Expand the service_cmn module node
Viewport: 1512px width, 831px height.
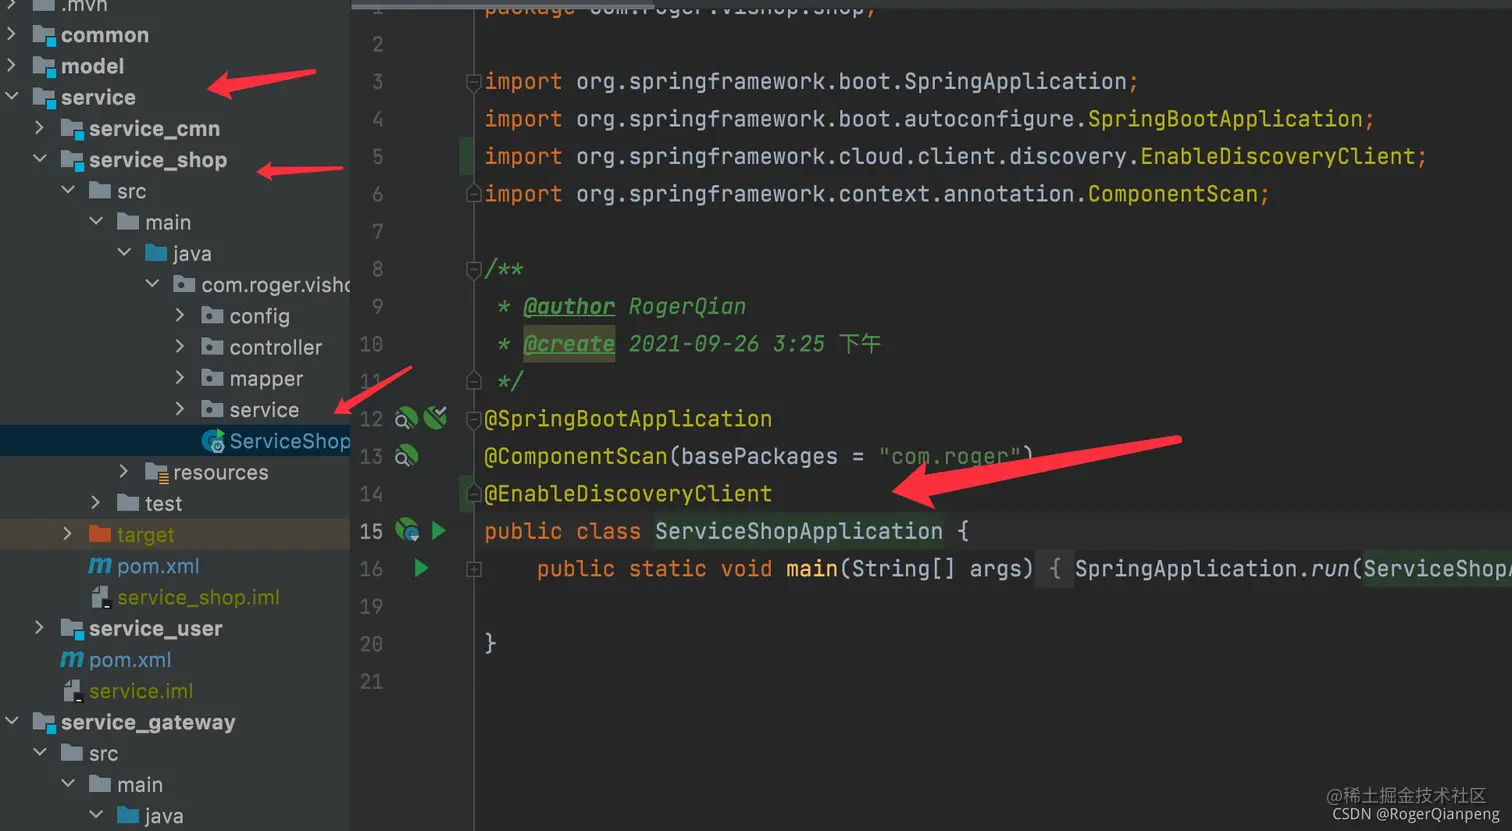[39, 128]
